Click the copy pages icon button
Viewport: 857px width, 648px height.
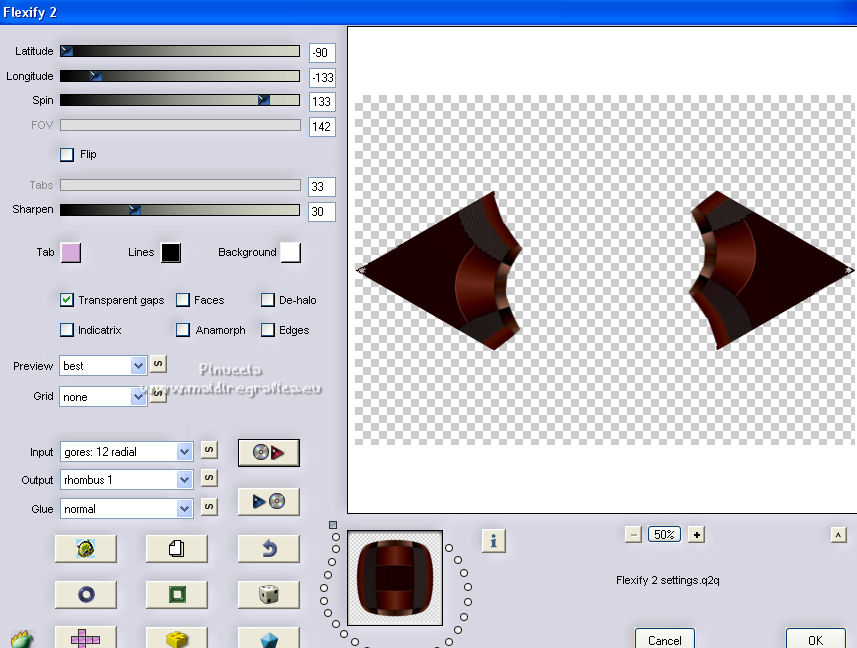pyautogui.click(x=177, y=549)
